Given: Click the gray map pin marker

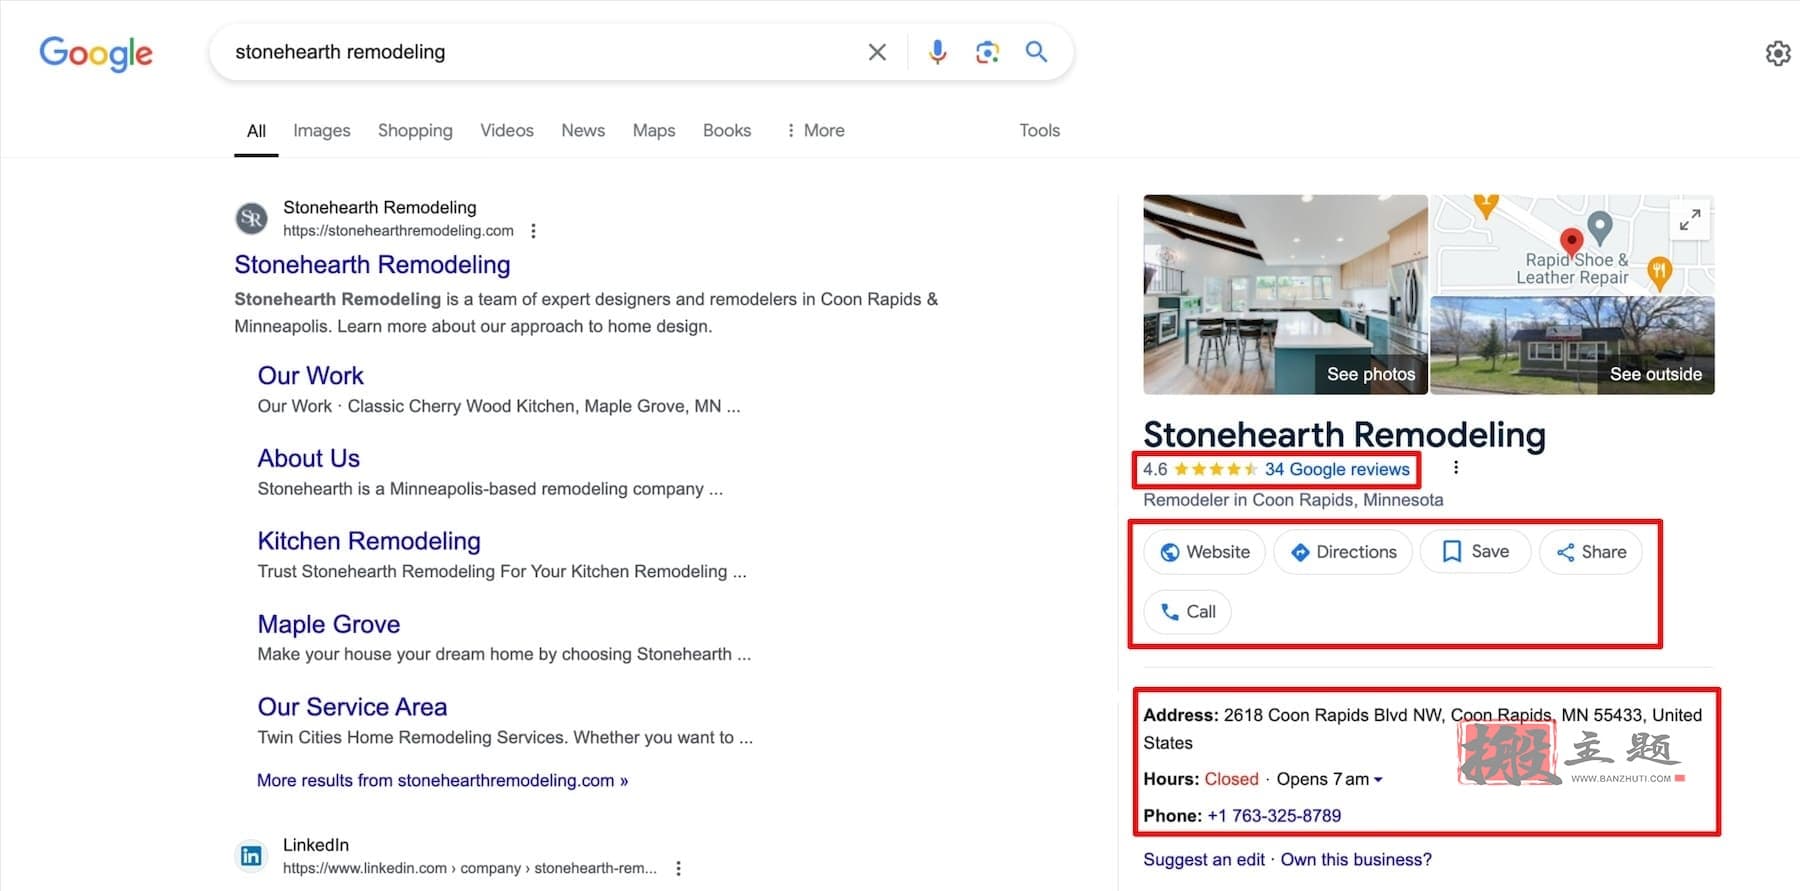Looking at the screenshot, I should pos(1600,228).
